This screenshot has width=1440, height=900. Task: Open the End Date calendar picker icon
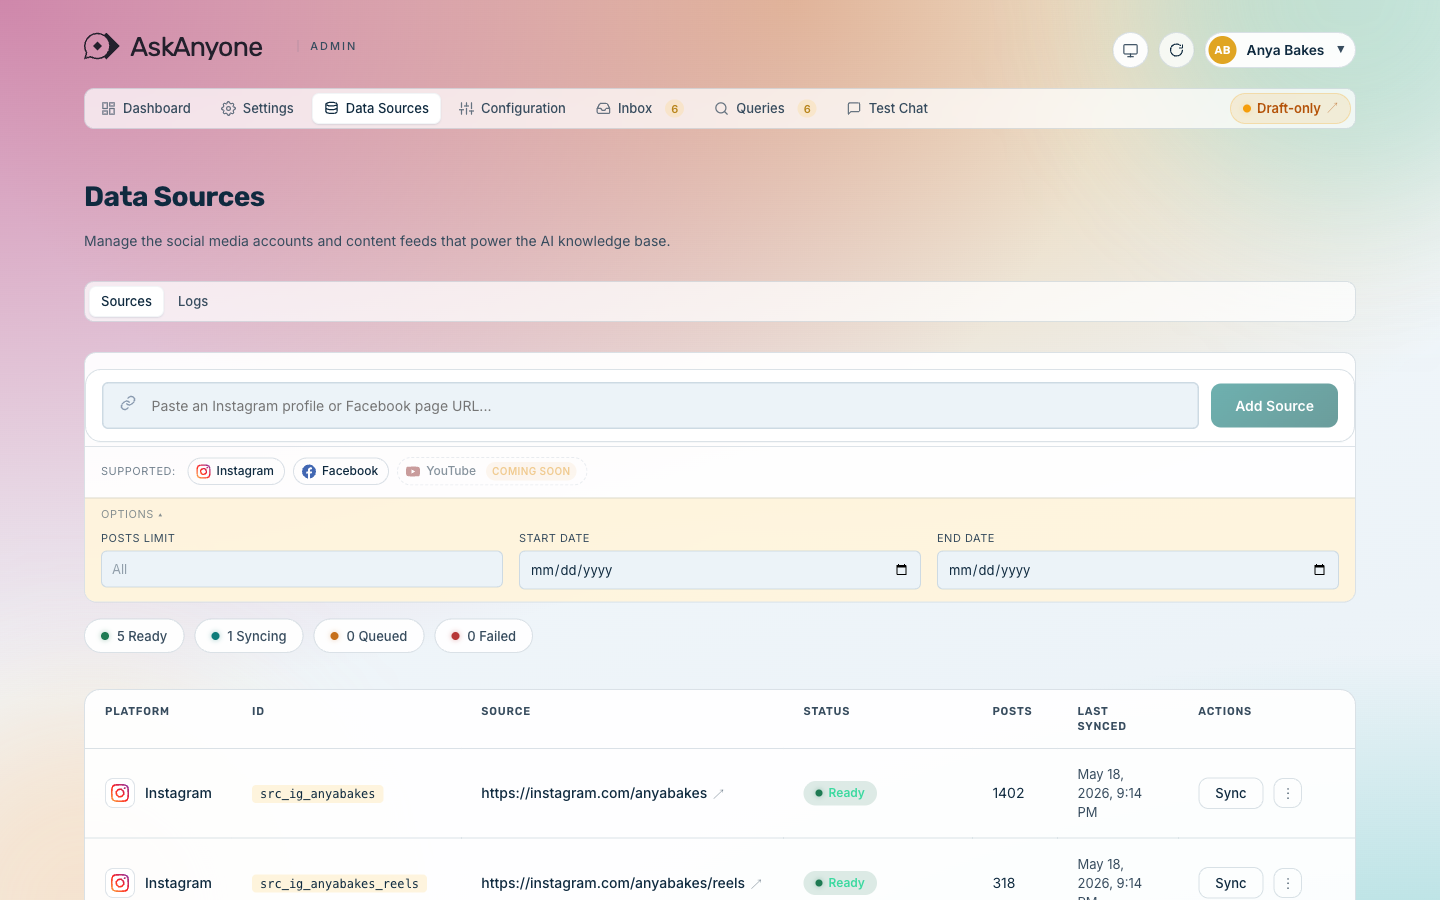(1319, 570)
